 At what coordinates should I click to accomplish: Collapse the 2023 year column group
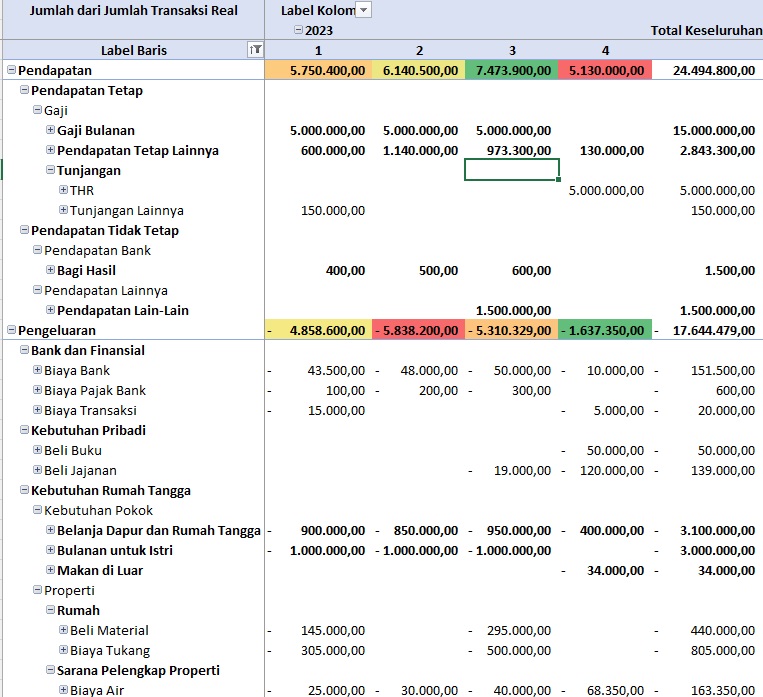298,30
